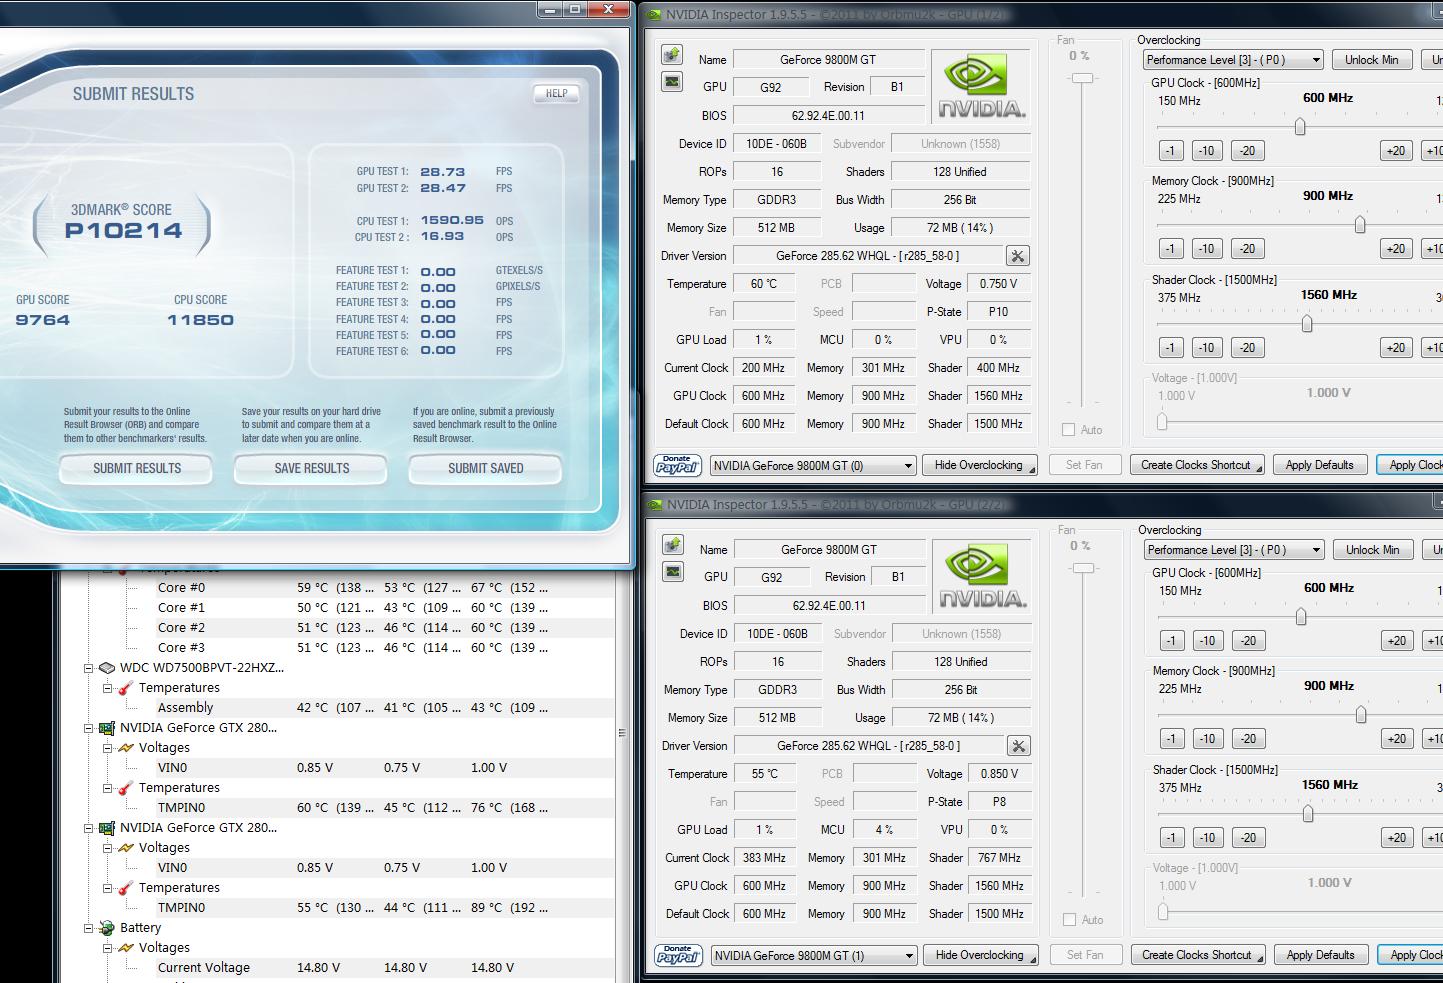The image size is (1443, 983).
Task: Click the CPU SCORE value 11850
Action: click(200, 320)
